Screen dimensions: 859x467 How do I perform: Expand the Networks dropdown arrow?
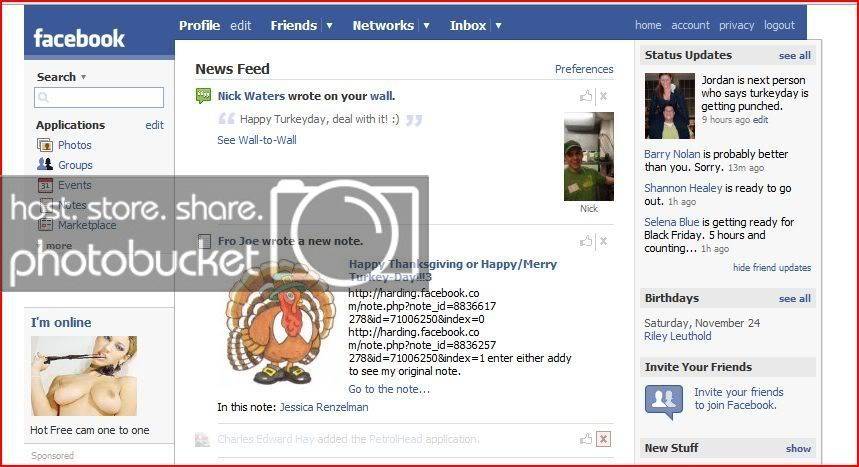click(x=426, y=25)
